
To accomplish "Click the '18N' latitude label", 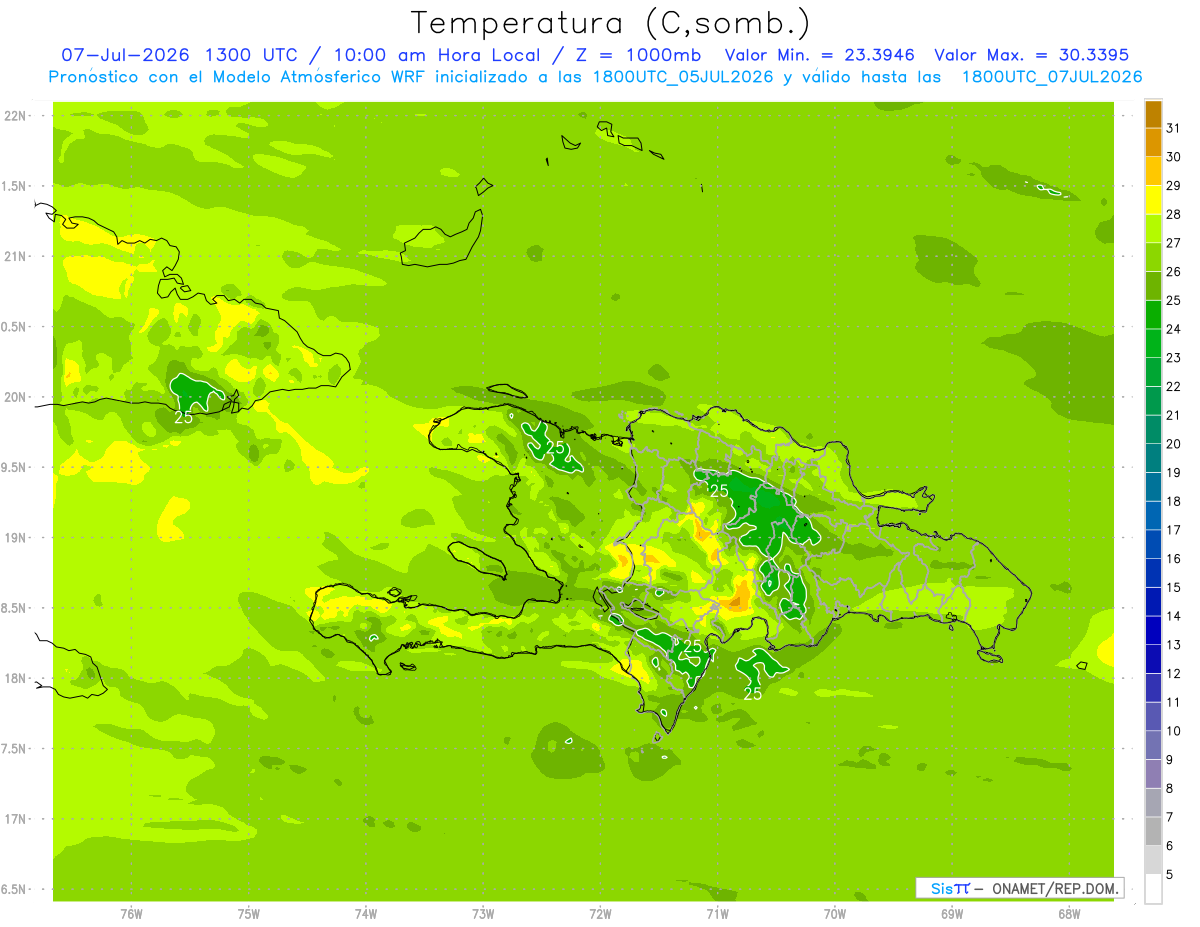I will [17, 678].
